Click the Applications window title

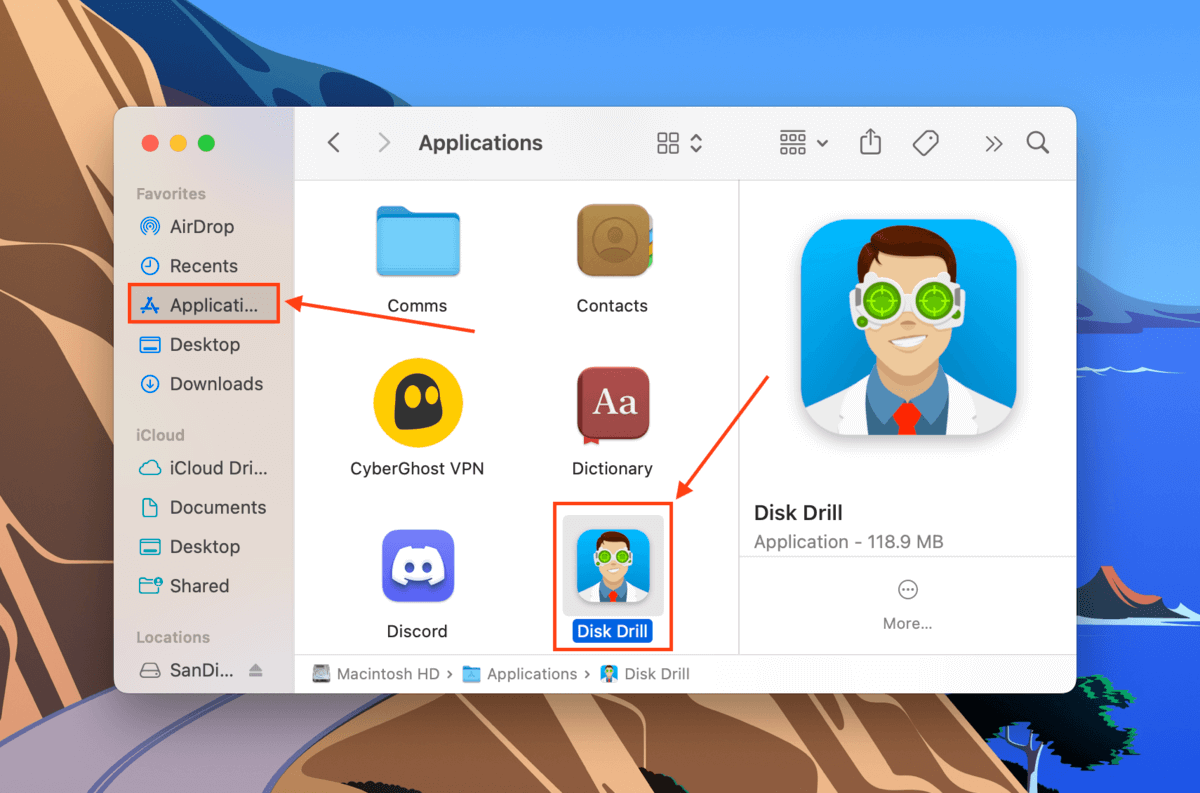pos(480,143)
